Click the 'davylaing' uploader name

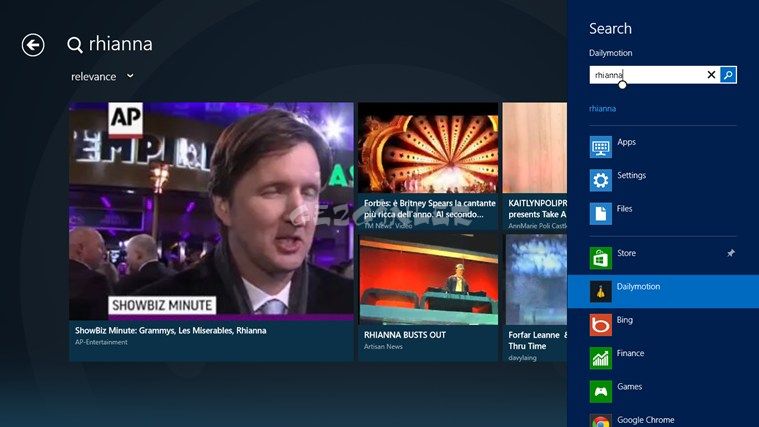pyautogui.click(x=522, y=358)
